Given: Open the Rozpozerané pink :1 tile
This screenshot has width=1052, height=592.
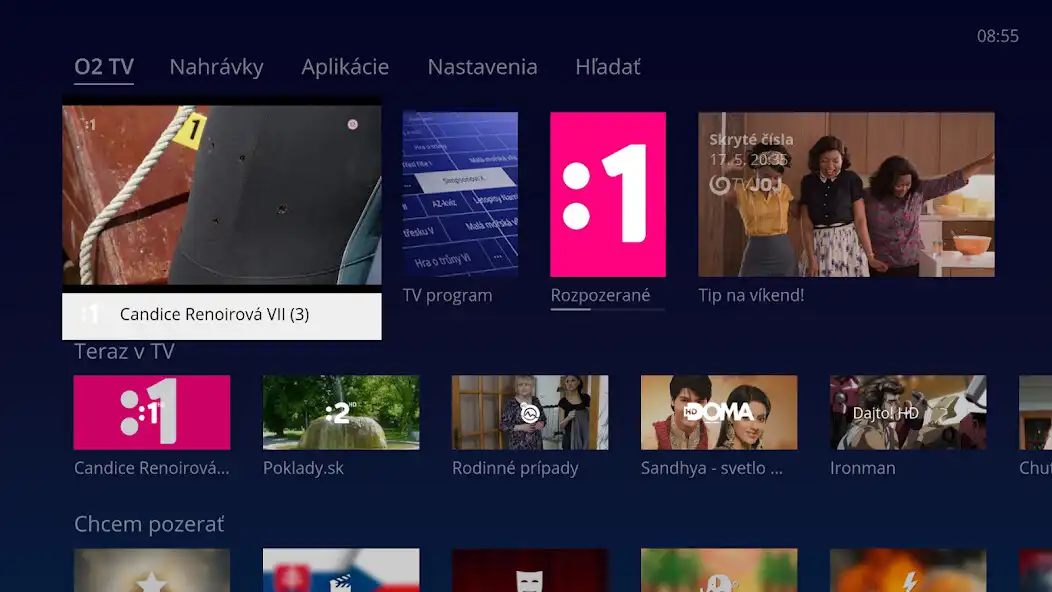Looking at the screenshot, I should (x=608, y=194).
